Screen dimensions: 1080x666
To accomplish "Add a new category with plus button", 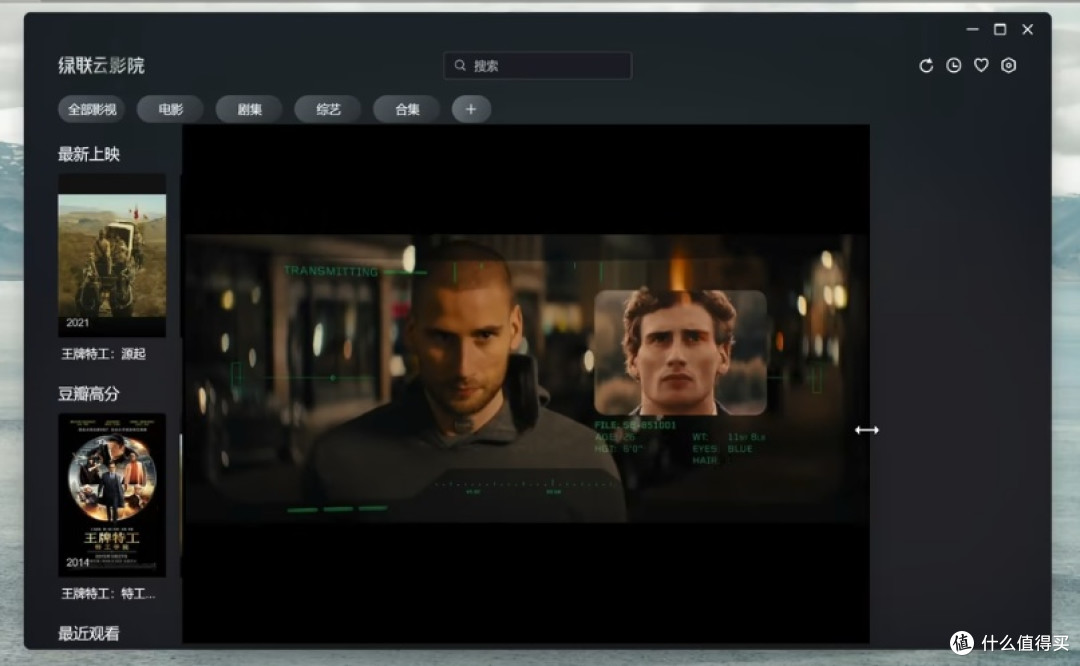I will coord(471,109).
